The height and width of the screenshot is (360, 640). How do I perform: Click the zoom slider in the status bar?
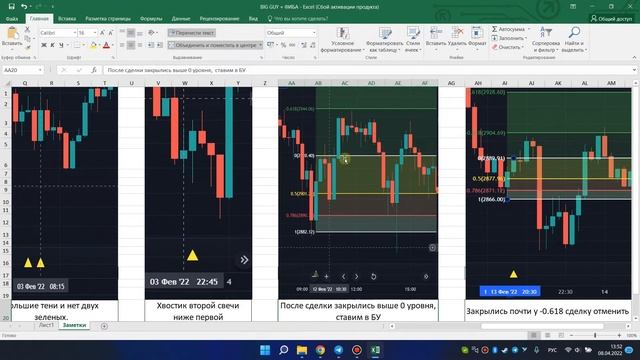pos(595,335)
